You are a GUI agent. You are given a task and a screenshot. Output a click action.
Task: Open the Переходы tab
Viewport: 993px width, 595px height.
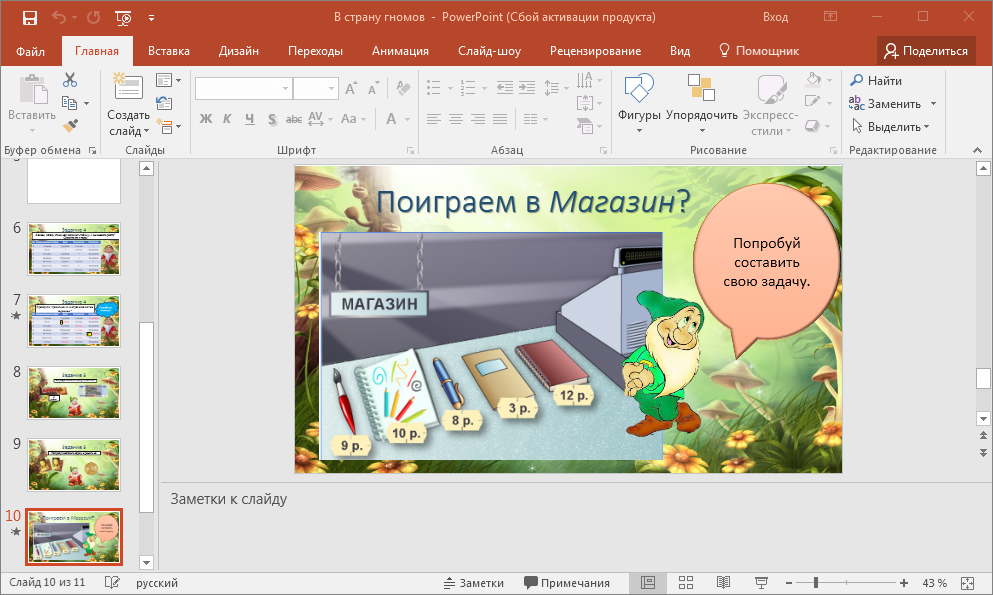pyautogui.click(x=315, y=51)
